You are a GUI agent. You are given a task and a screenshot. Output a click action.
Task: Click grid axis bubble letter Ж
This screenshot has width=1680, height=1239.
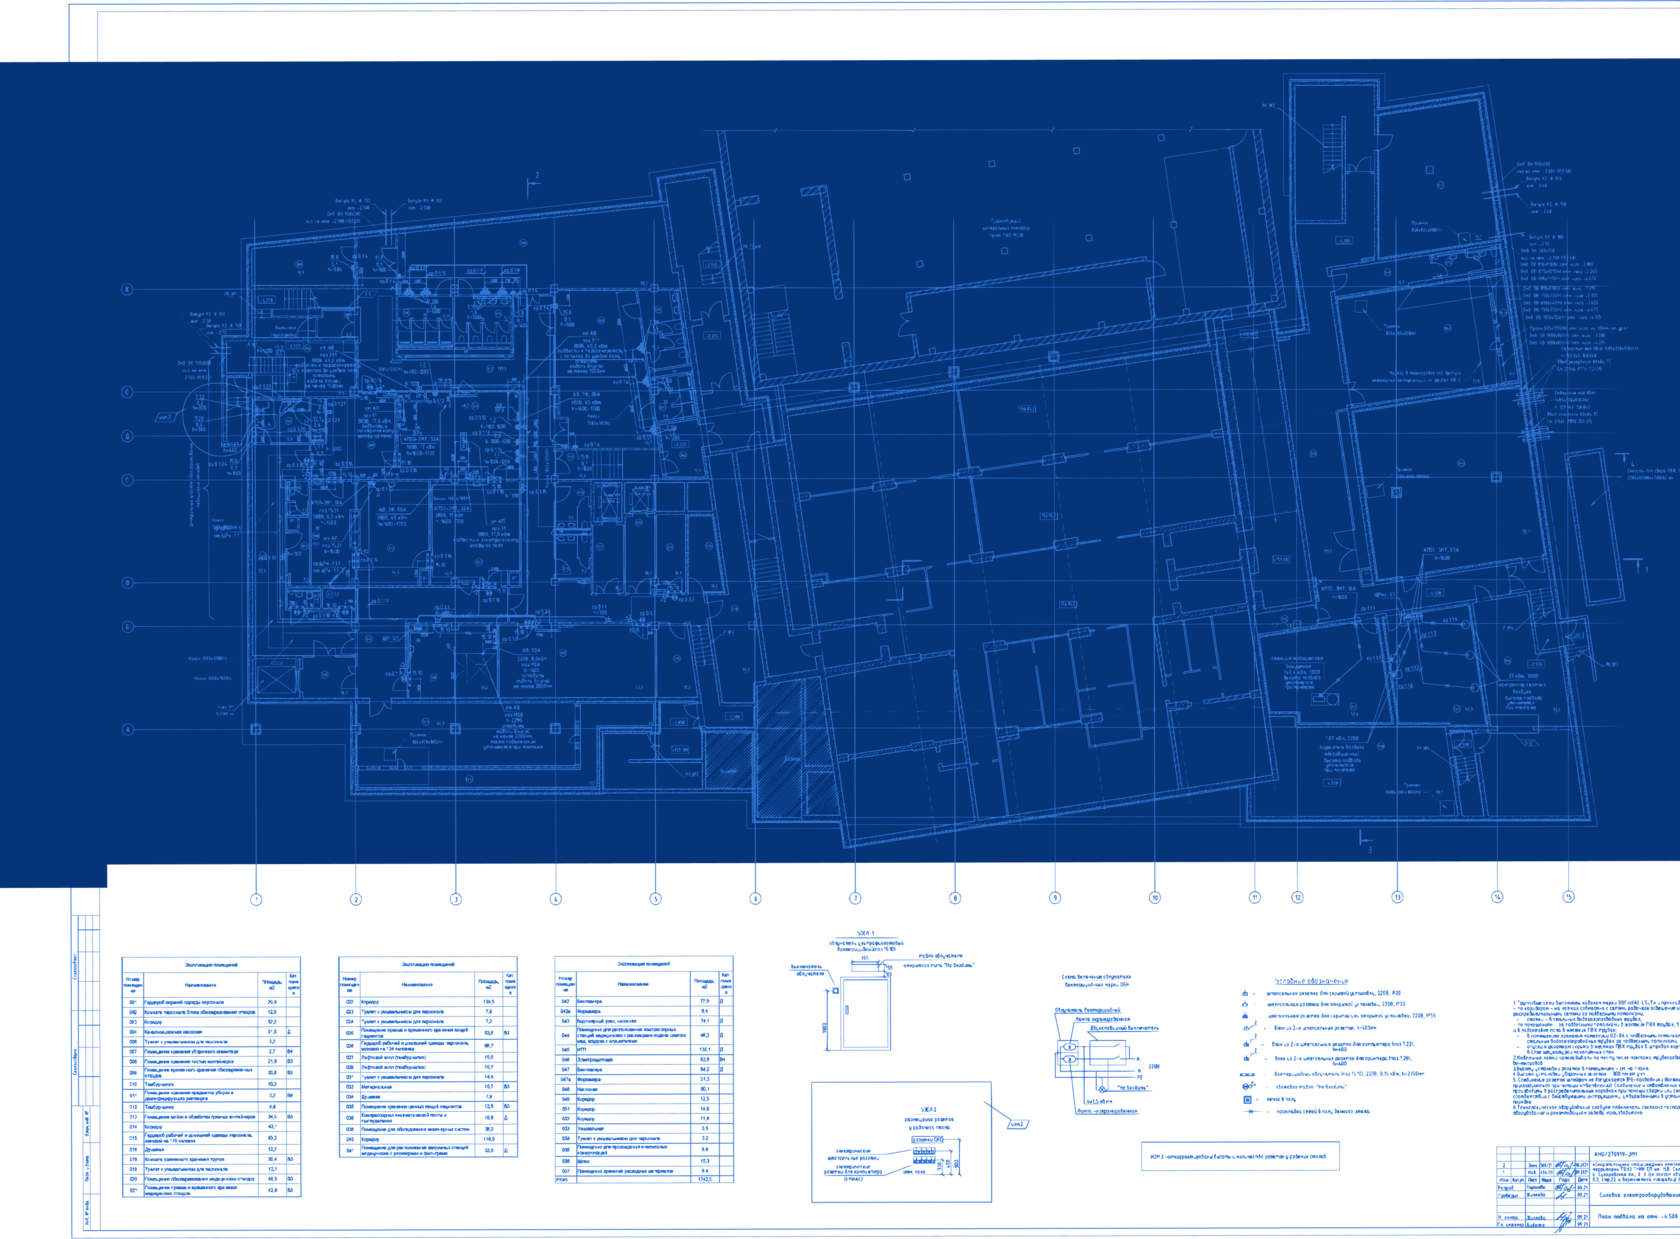127,290
